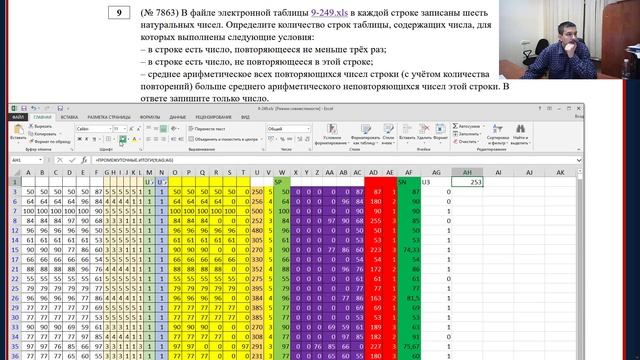Click the increase indent icon
Screen dimensions: 640x360
click(x=180, y=140)
